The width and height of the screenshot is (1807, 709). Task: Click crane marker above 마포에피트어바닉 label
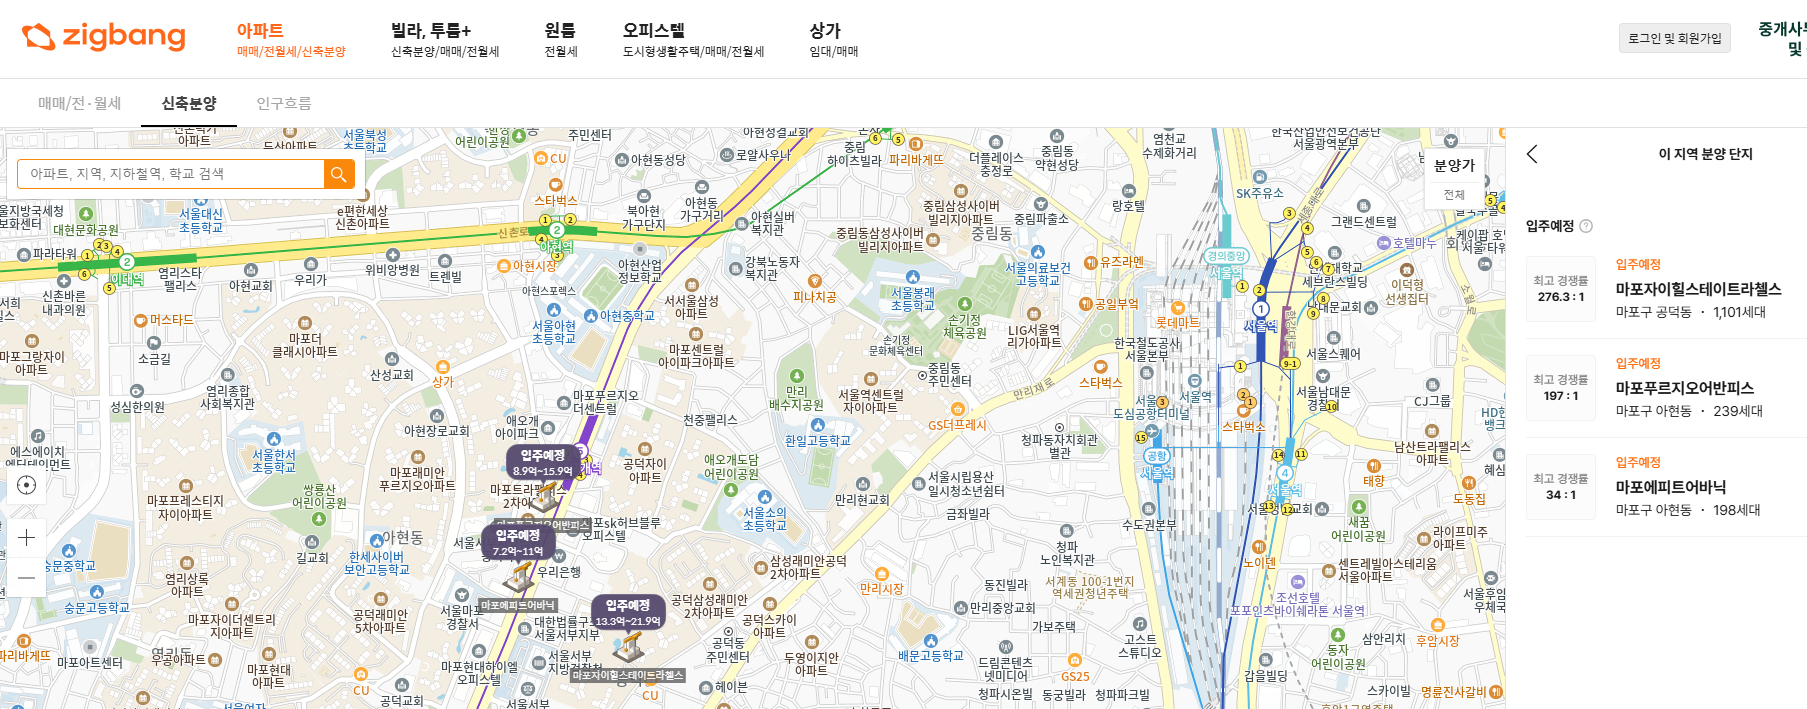coord(518,577)
